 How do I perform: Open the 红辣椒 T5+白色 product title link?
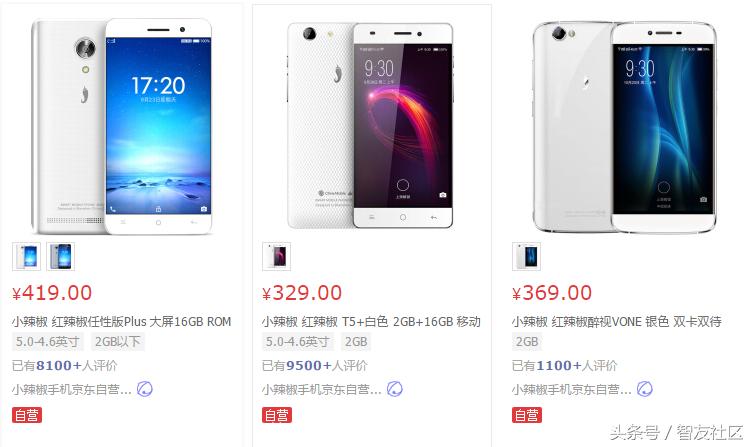click(x=371, y=322)
